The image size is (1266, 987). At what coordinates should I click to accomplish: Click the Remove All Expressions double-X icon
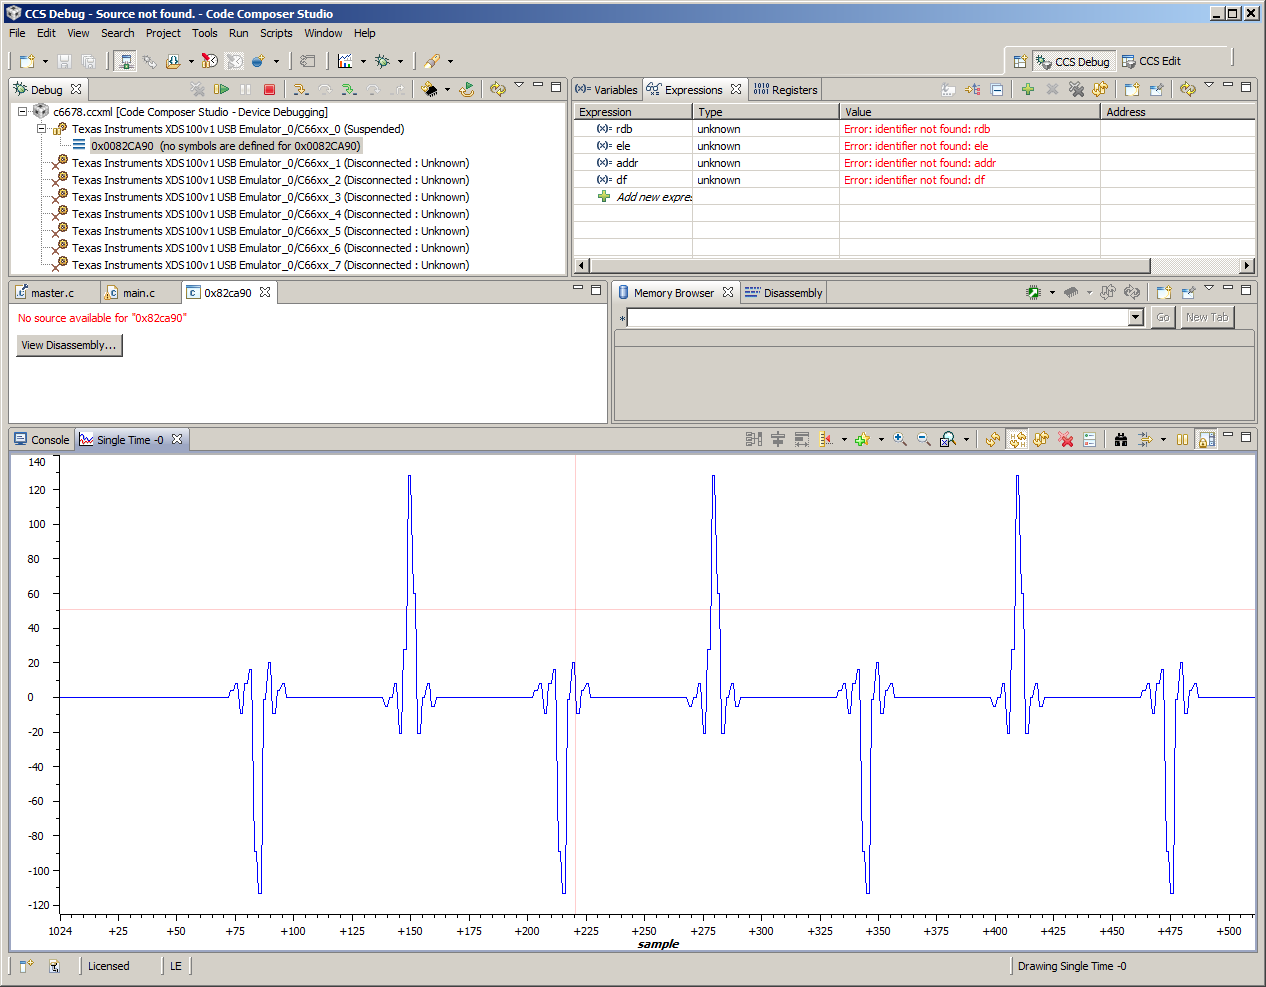[x=1076, y=90]
